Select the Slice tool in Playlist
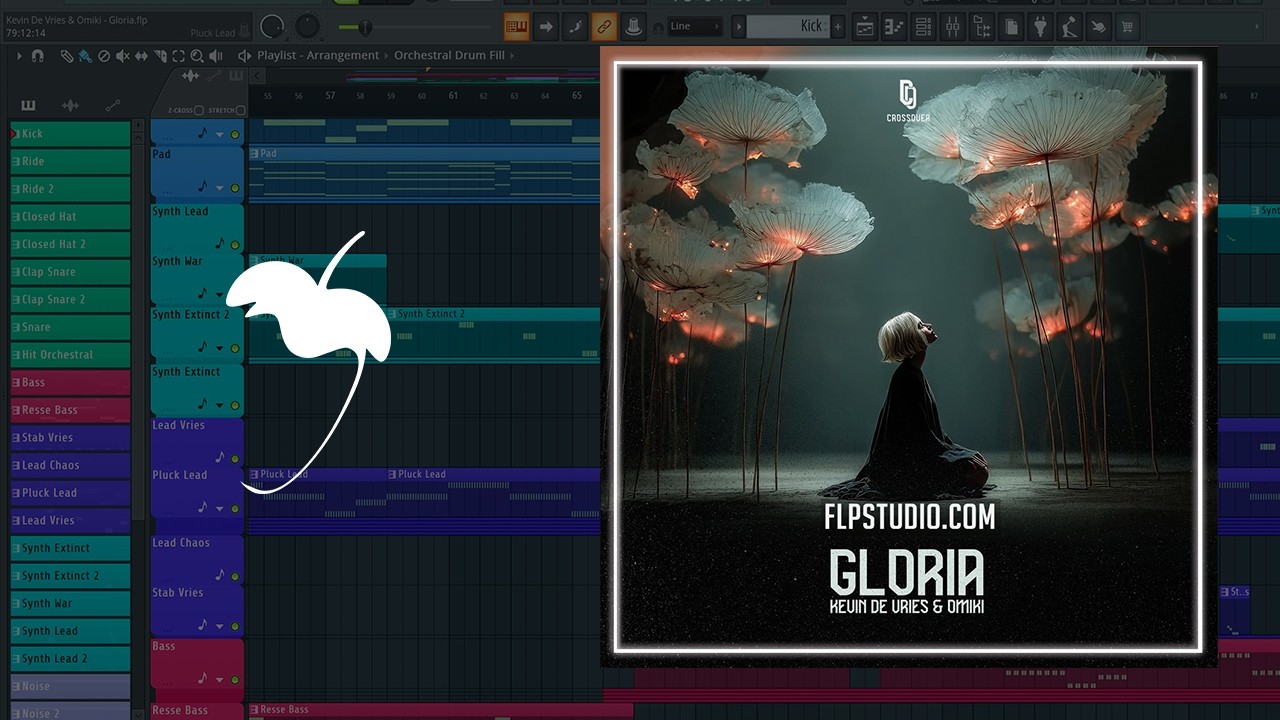Image resolution: width=1280 pixels, height=720 pixels. (x=160, y=56)
